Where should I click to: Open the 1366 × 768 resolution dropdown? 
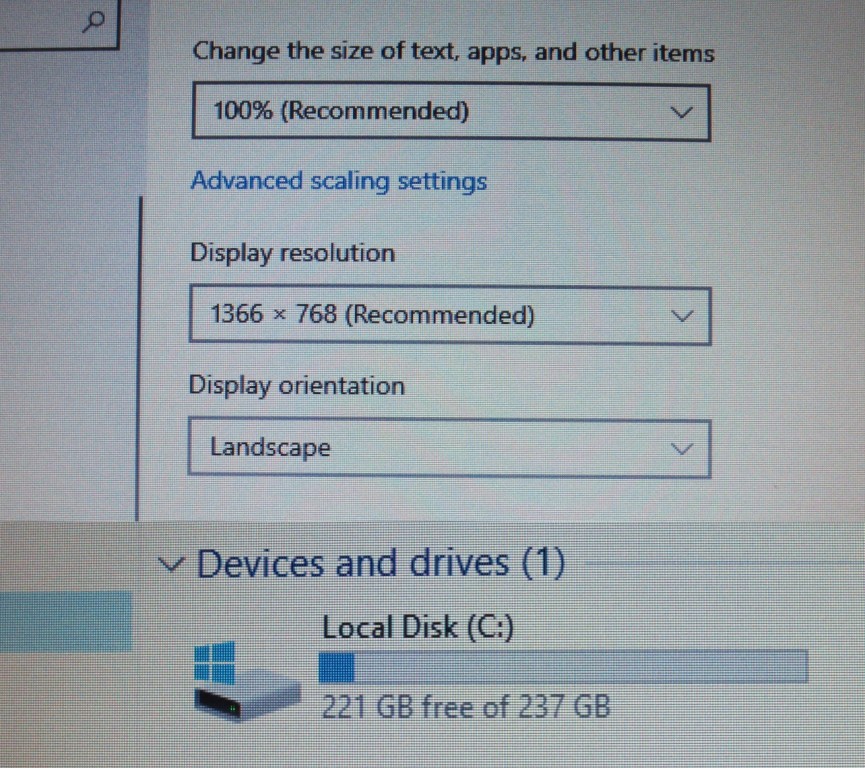tap(450, 315)
